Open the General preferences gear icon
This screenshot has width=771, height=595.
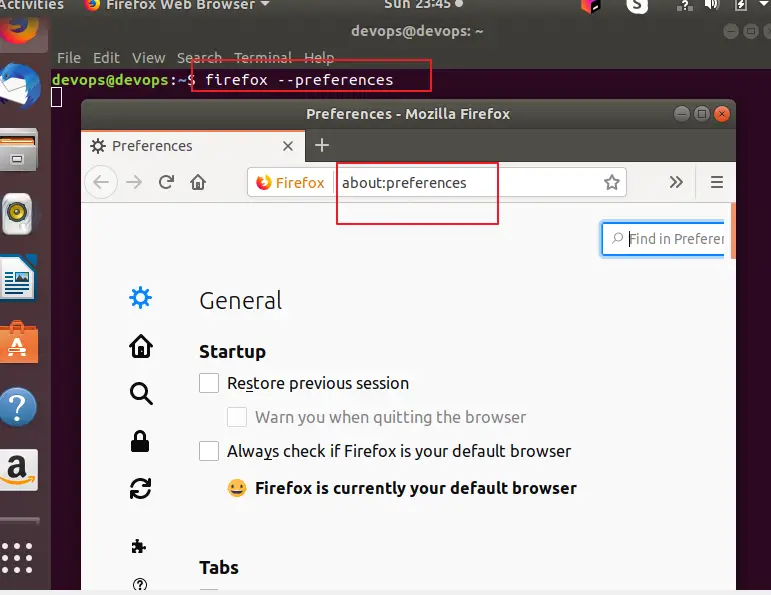click(141, 298)
